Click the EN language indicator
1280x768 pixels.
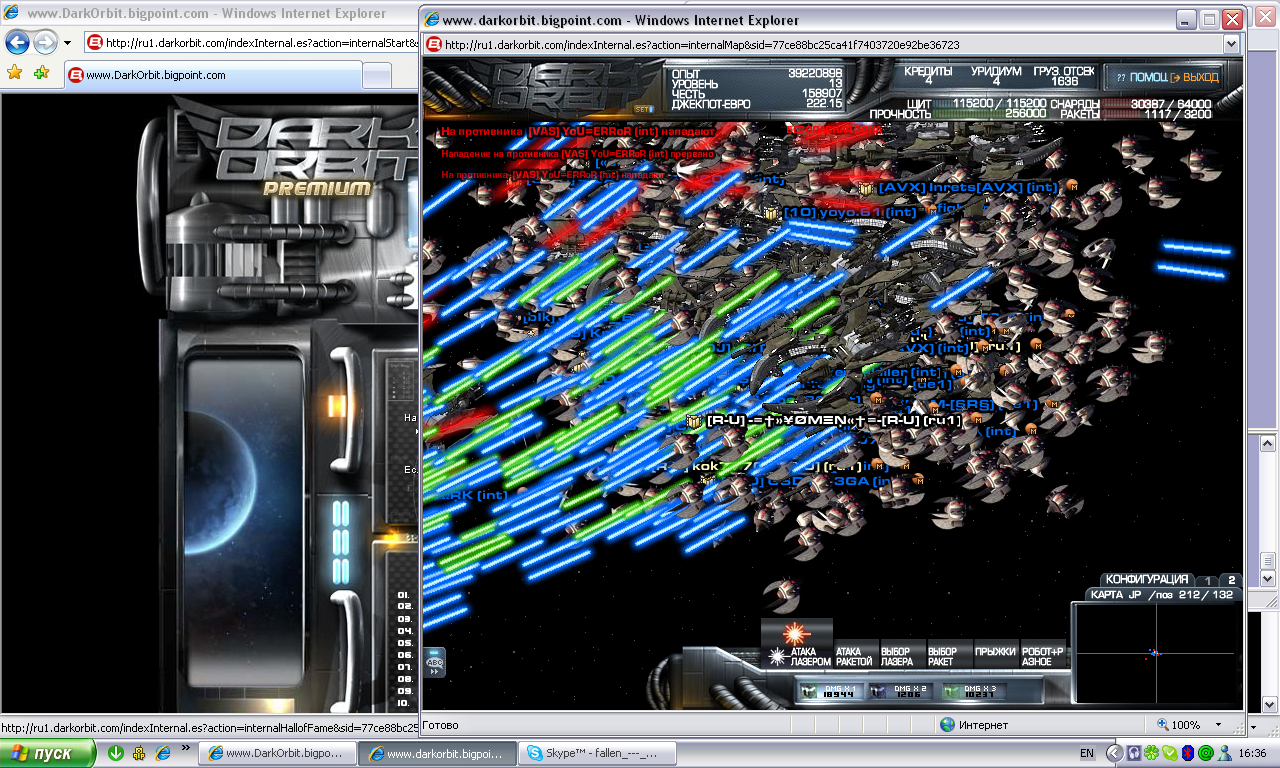click(x=1087, y=753)
